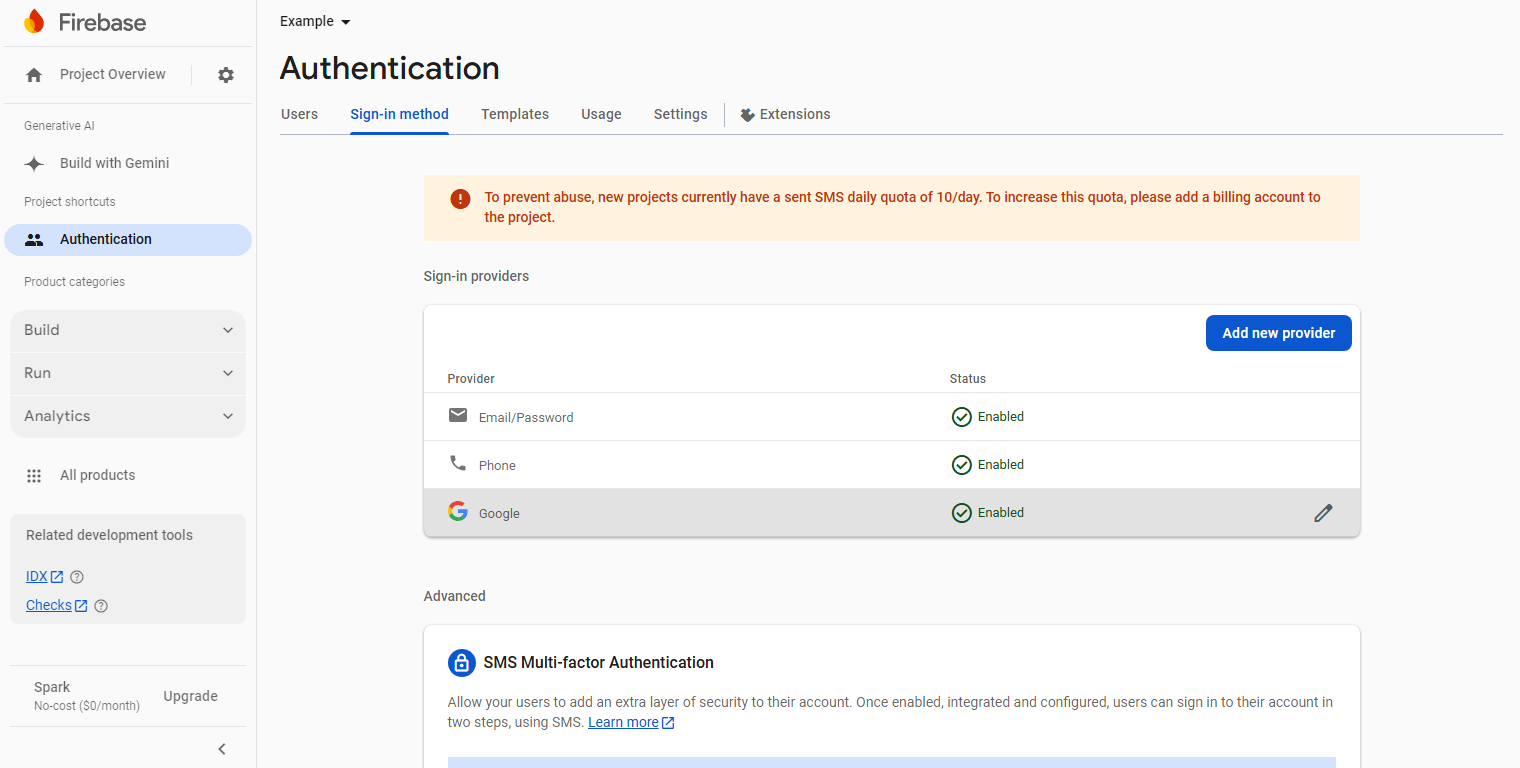Follow the Learn more link

(623, 723)
